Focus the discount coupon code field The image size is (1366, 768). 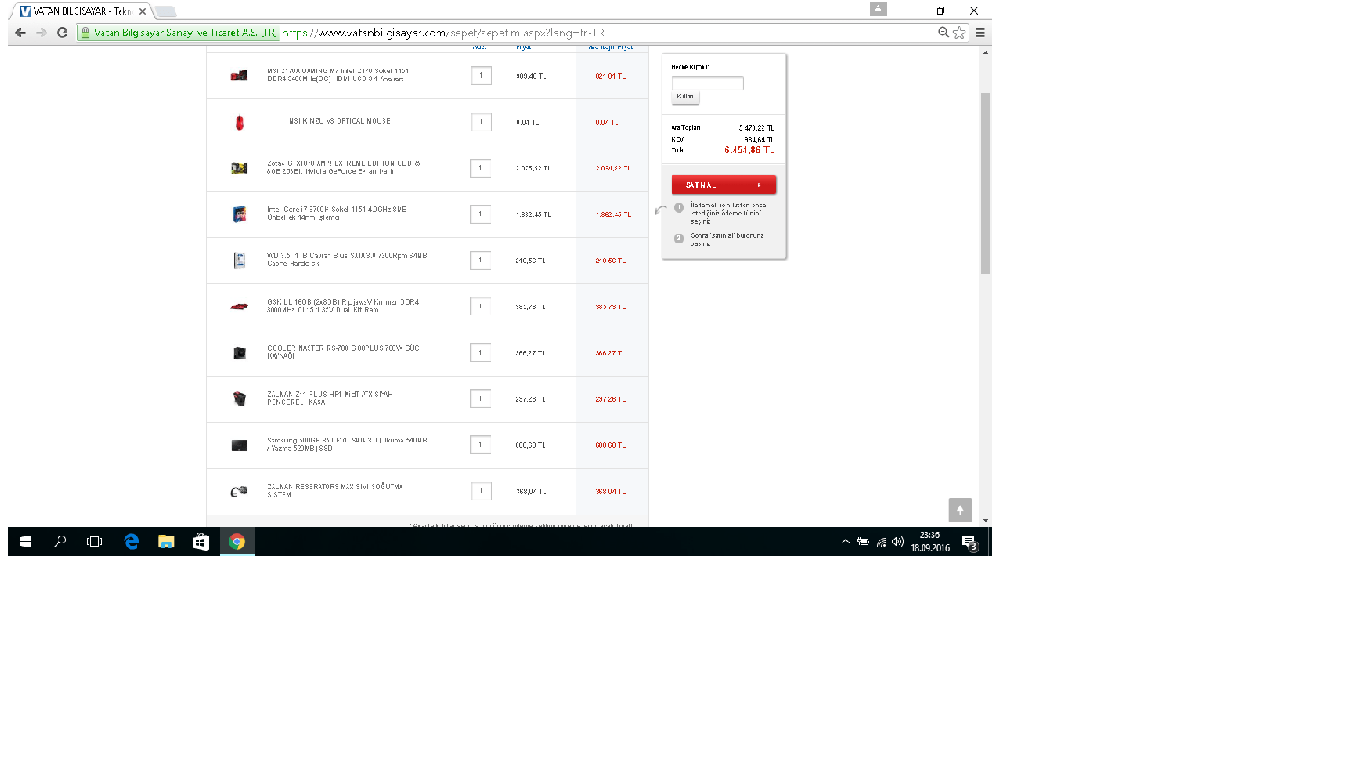point(708,82)
